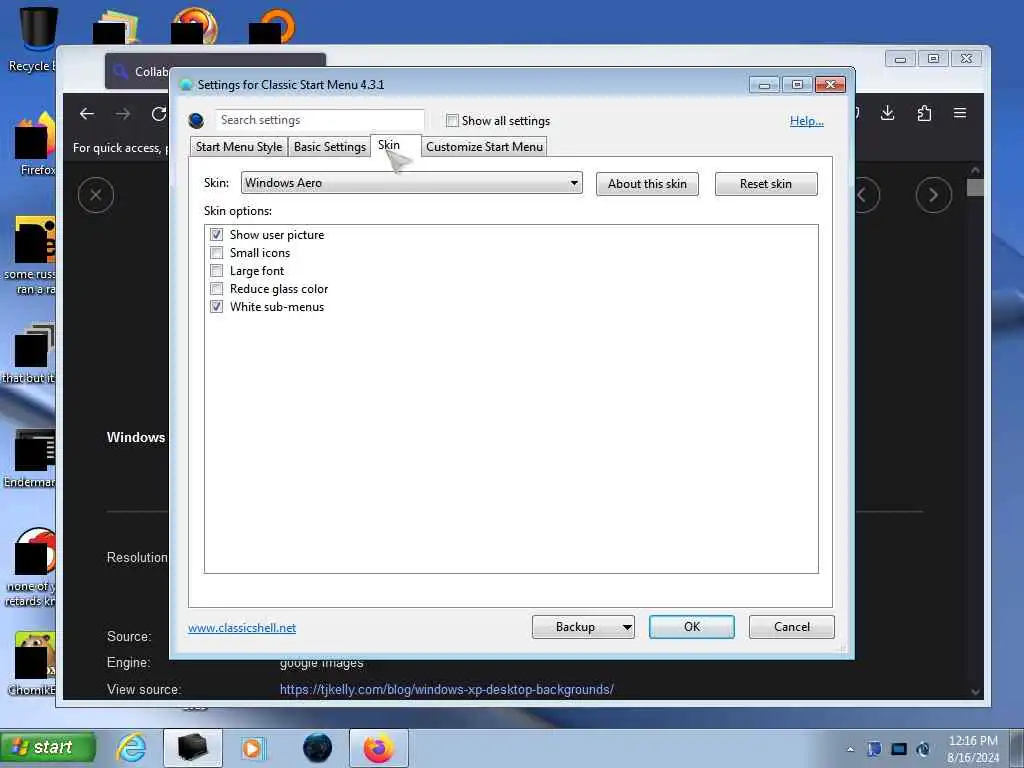
Task: Open the ChomikBox desktop icon
Action: click(x=33, y=663)
